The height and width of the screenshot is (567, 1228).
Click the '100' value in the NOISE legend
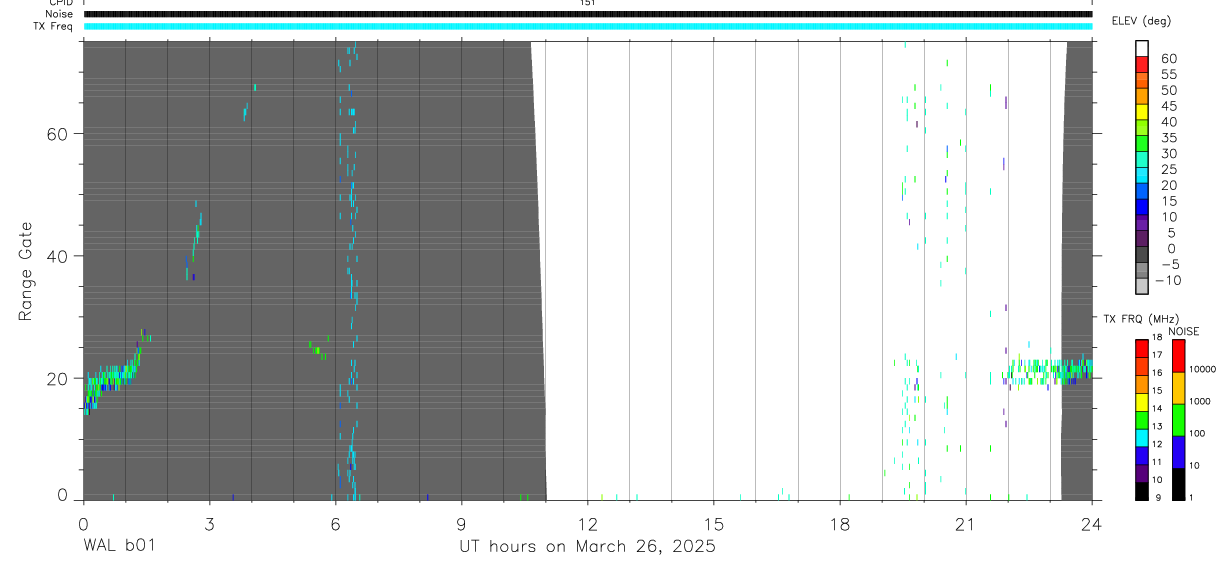click(1197, 433)
